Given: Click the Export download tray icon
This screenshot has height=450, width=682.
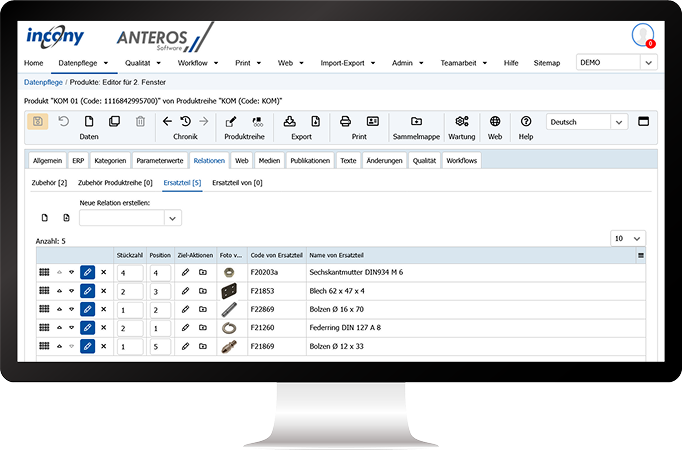Looking at the screenshot, I should (x=289, y=121).
